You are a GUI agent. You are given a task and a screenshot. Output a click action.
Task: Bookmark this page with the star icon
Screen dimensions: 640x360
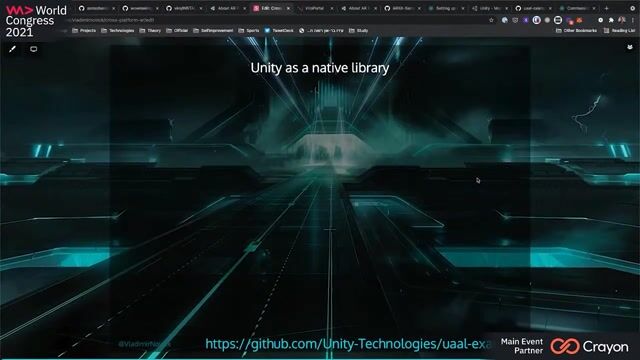pos(491,20)
